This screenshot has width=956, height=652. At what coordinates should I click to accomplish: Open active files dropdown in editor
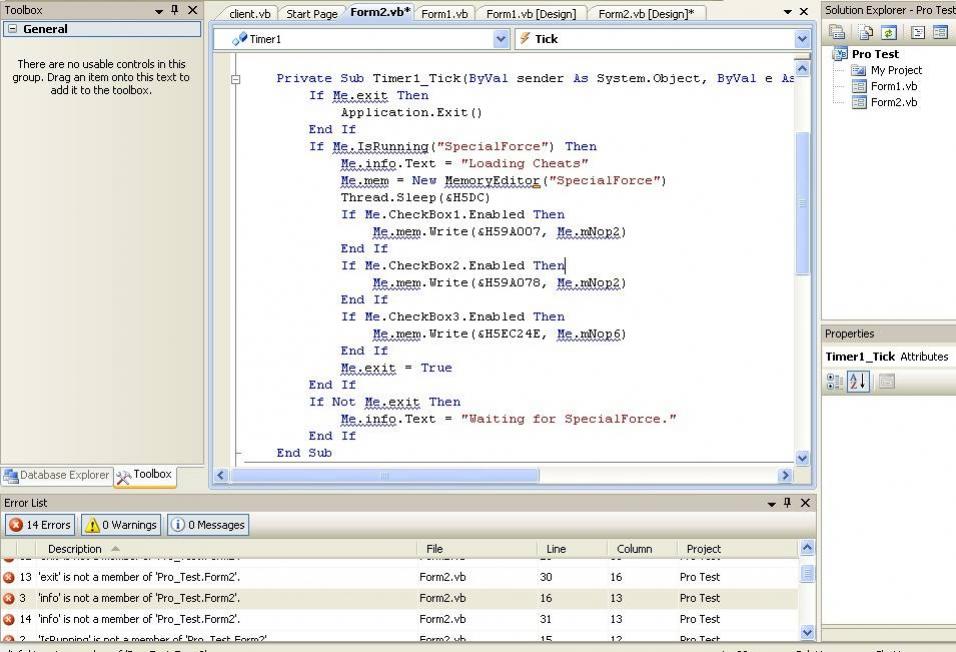pos(787,12)
